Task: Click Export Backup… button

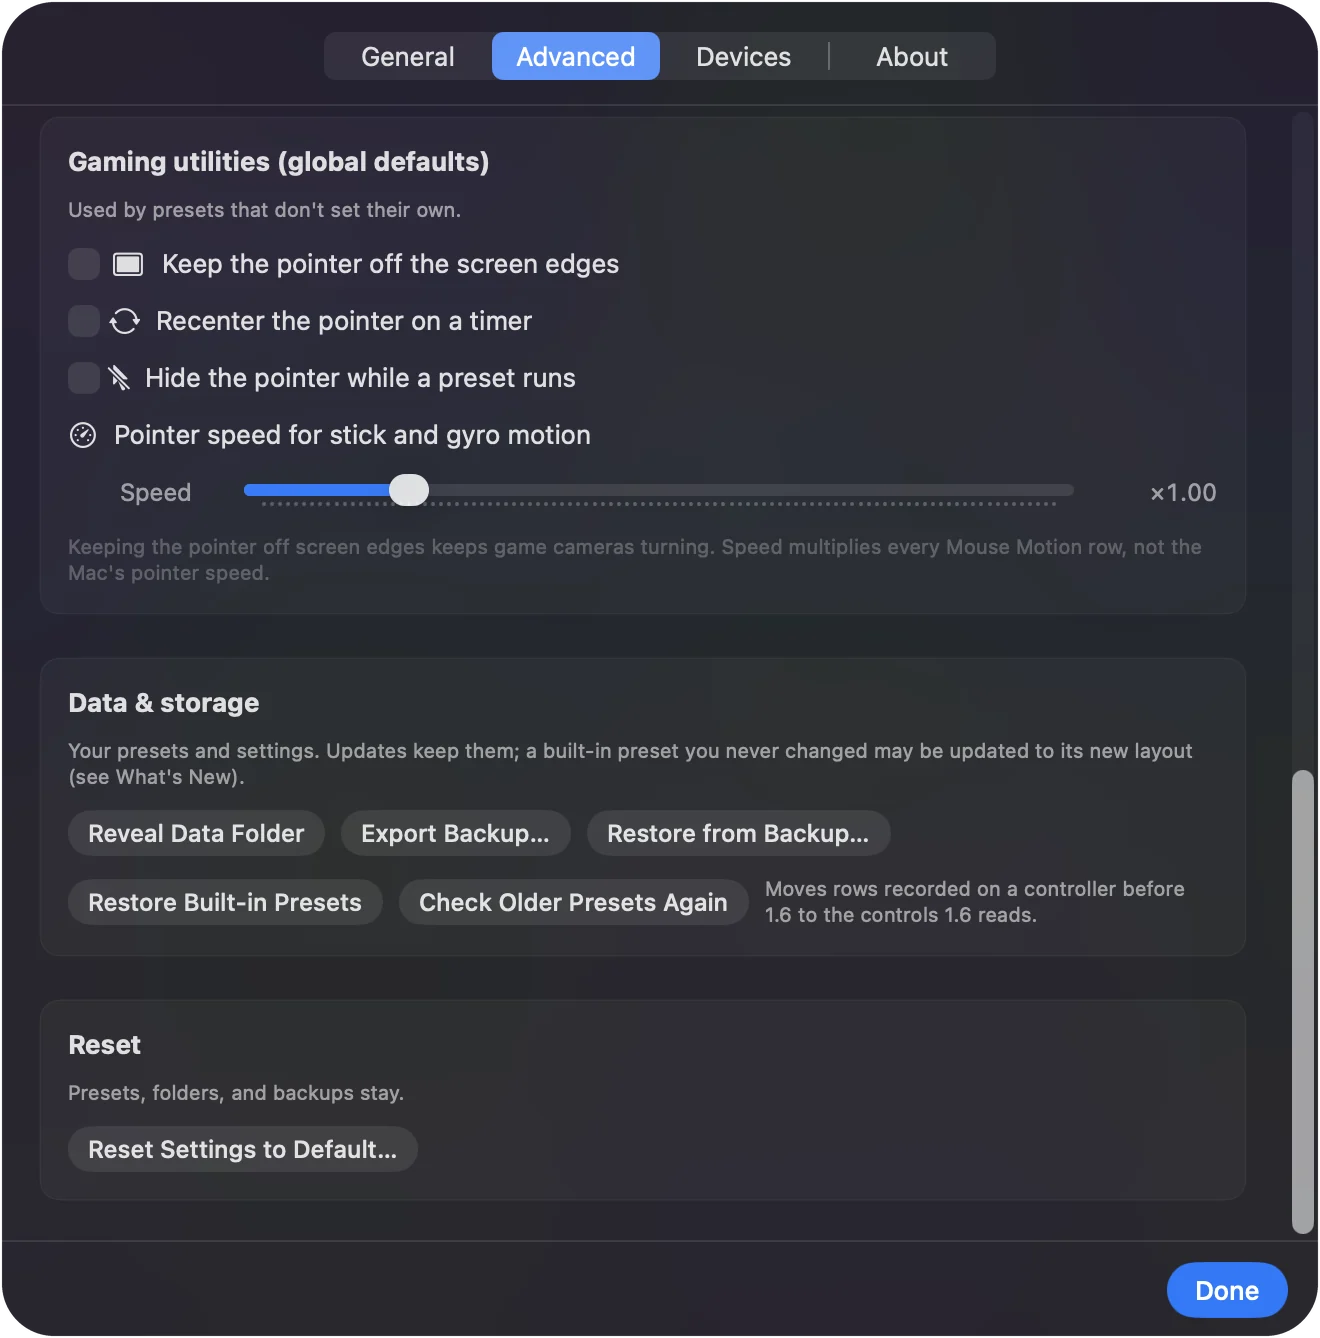Action: click(456, 833)
